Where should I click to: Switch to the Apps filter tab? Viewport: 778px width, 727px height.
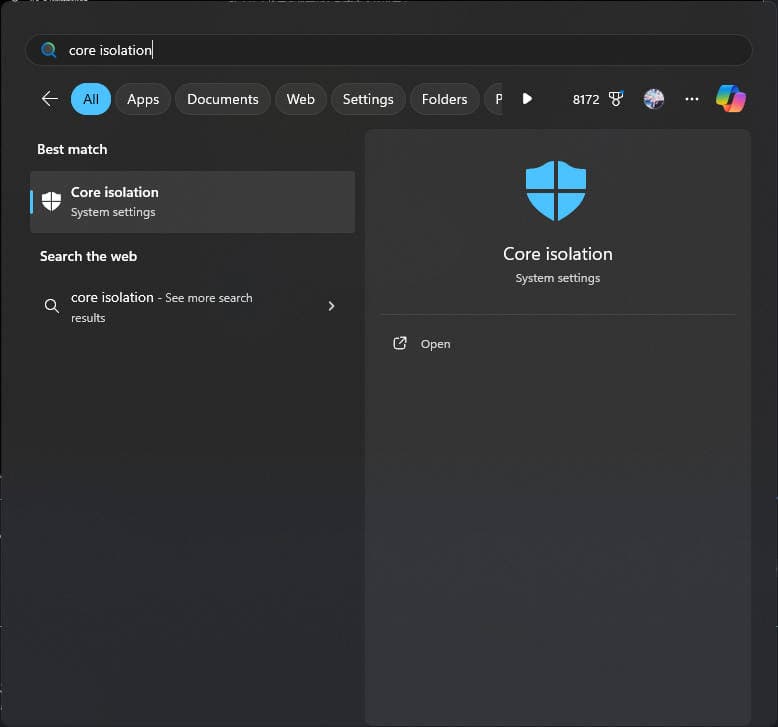(x=143, y=99)
